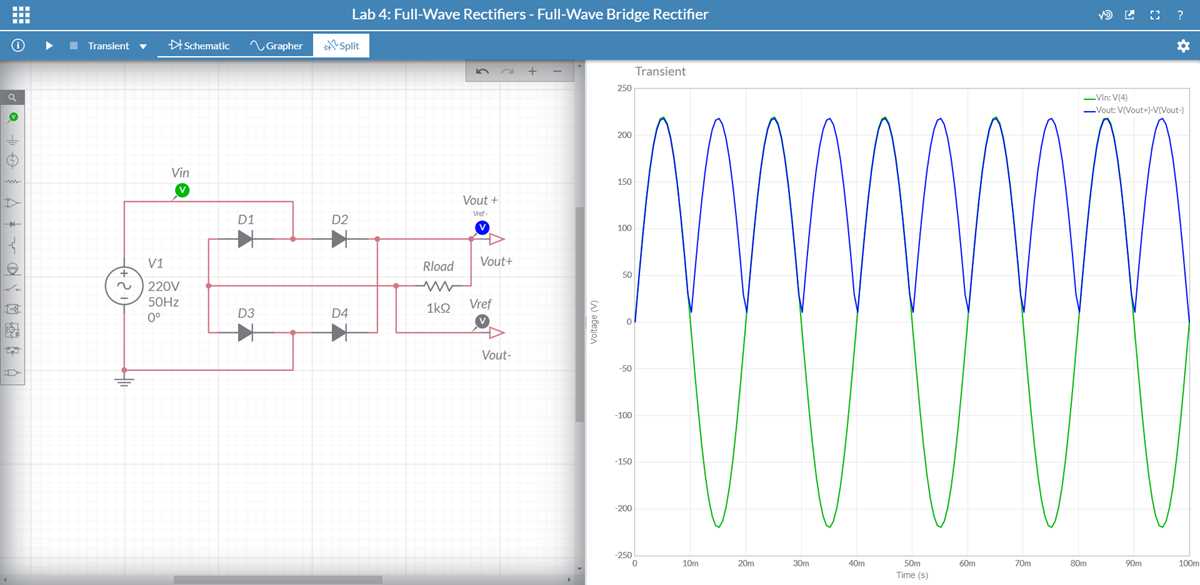The width and height of the screenshot is (1200, 585).
Task: Zoom in schematic with plus button
Action: [532, 71]
